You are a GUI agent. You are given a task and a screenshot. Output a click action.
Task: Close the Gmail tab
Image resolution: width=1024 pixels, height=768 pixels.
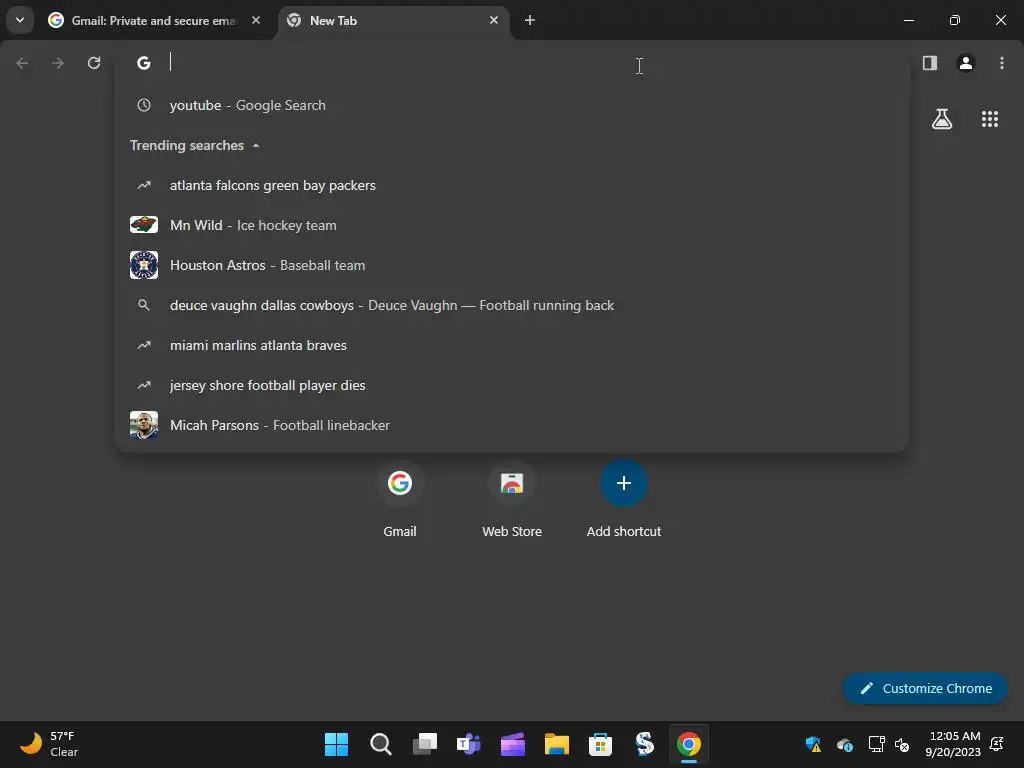(256, 20)
